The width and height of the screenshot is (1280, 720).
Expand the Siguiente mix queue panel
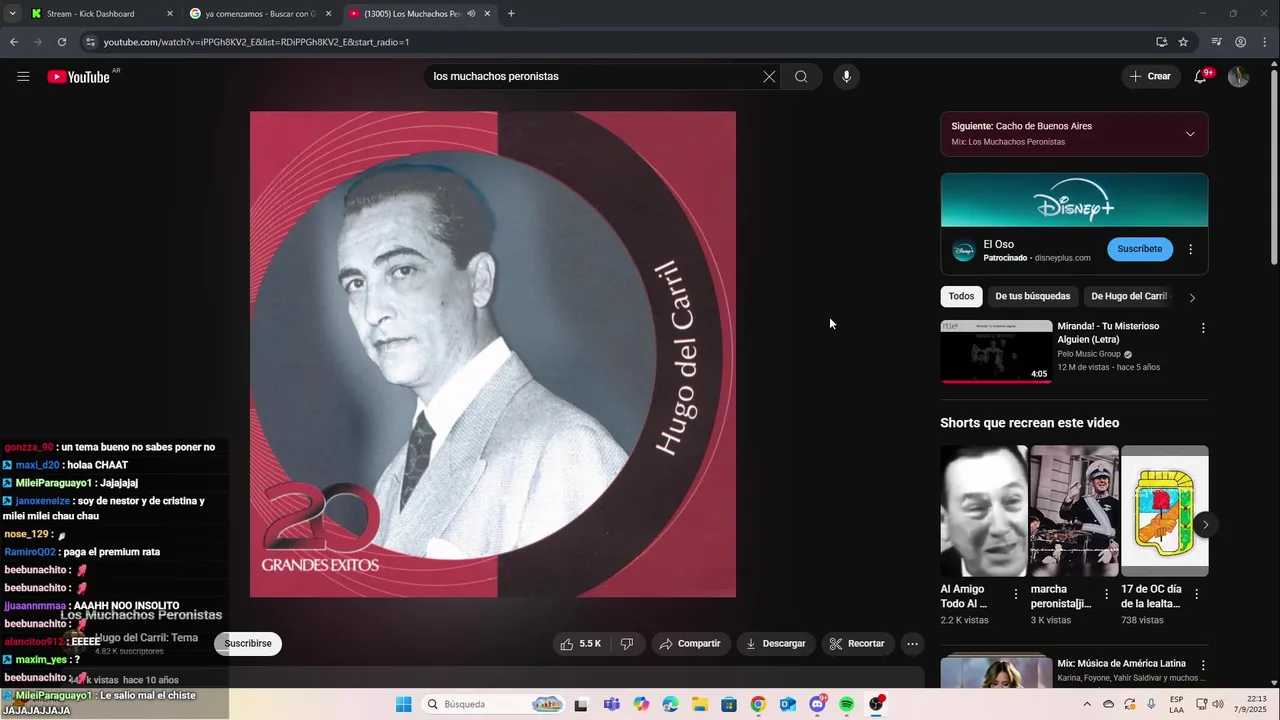[x=1190, y=134]
